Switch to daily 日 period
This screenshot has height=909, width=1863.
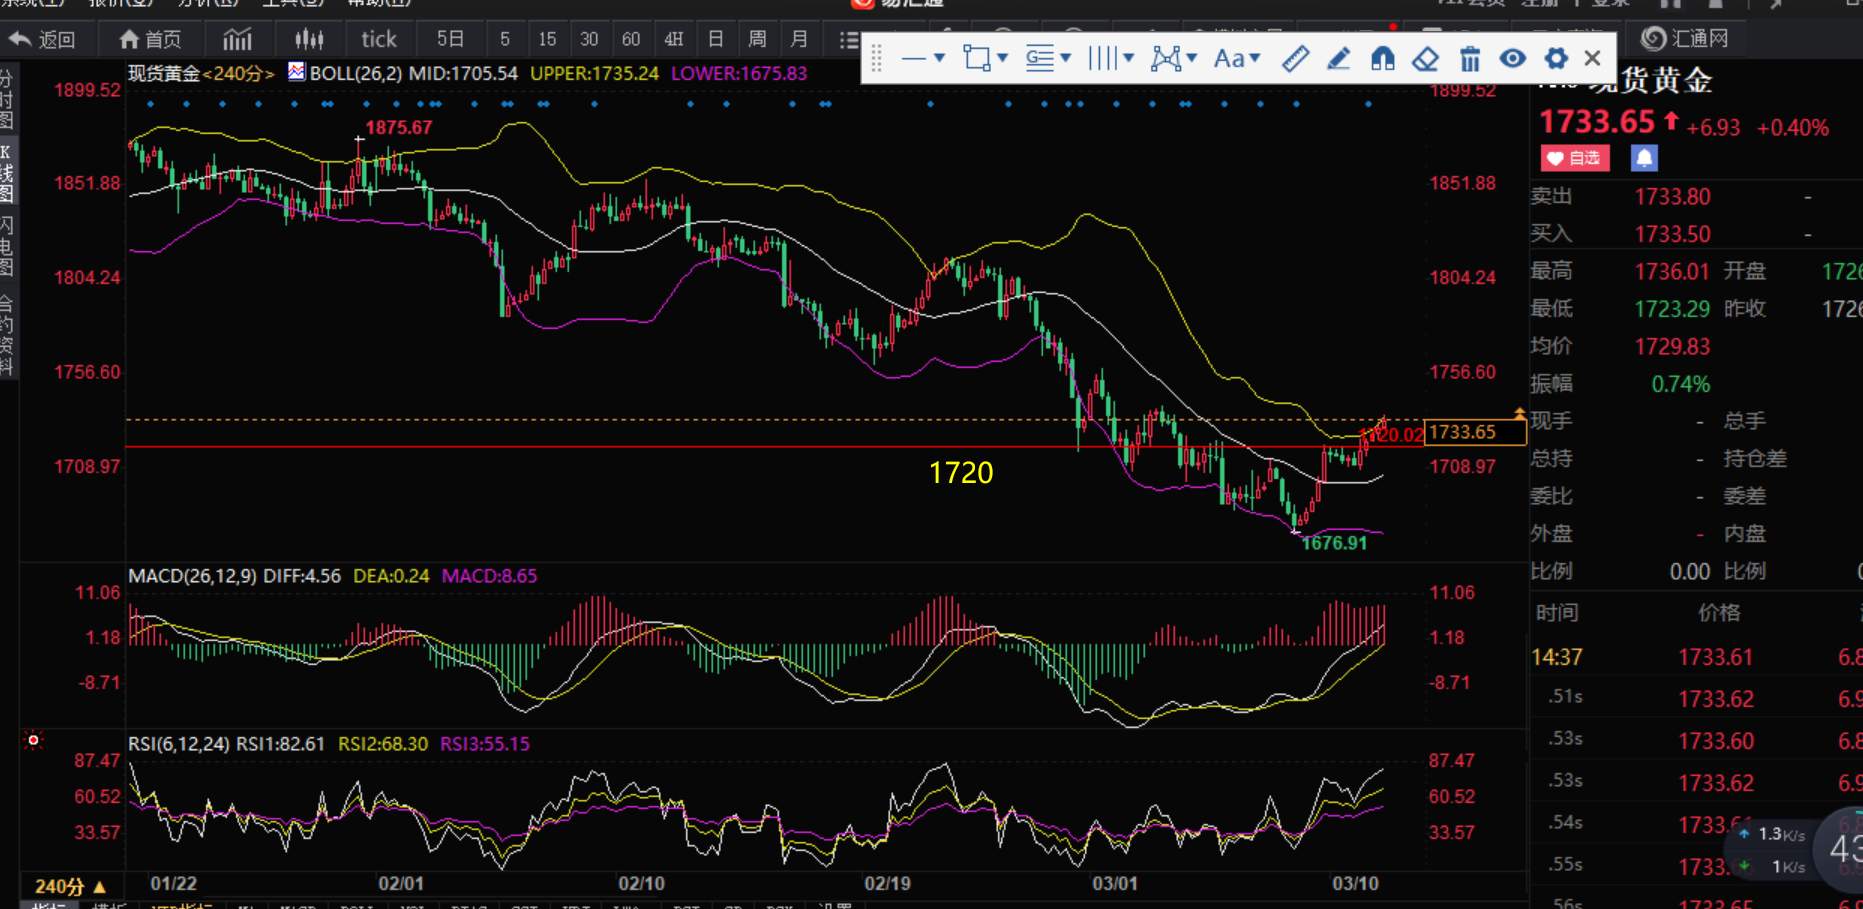tap(715, 39)
